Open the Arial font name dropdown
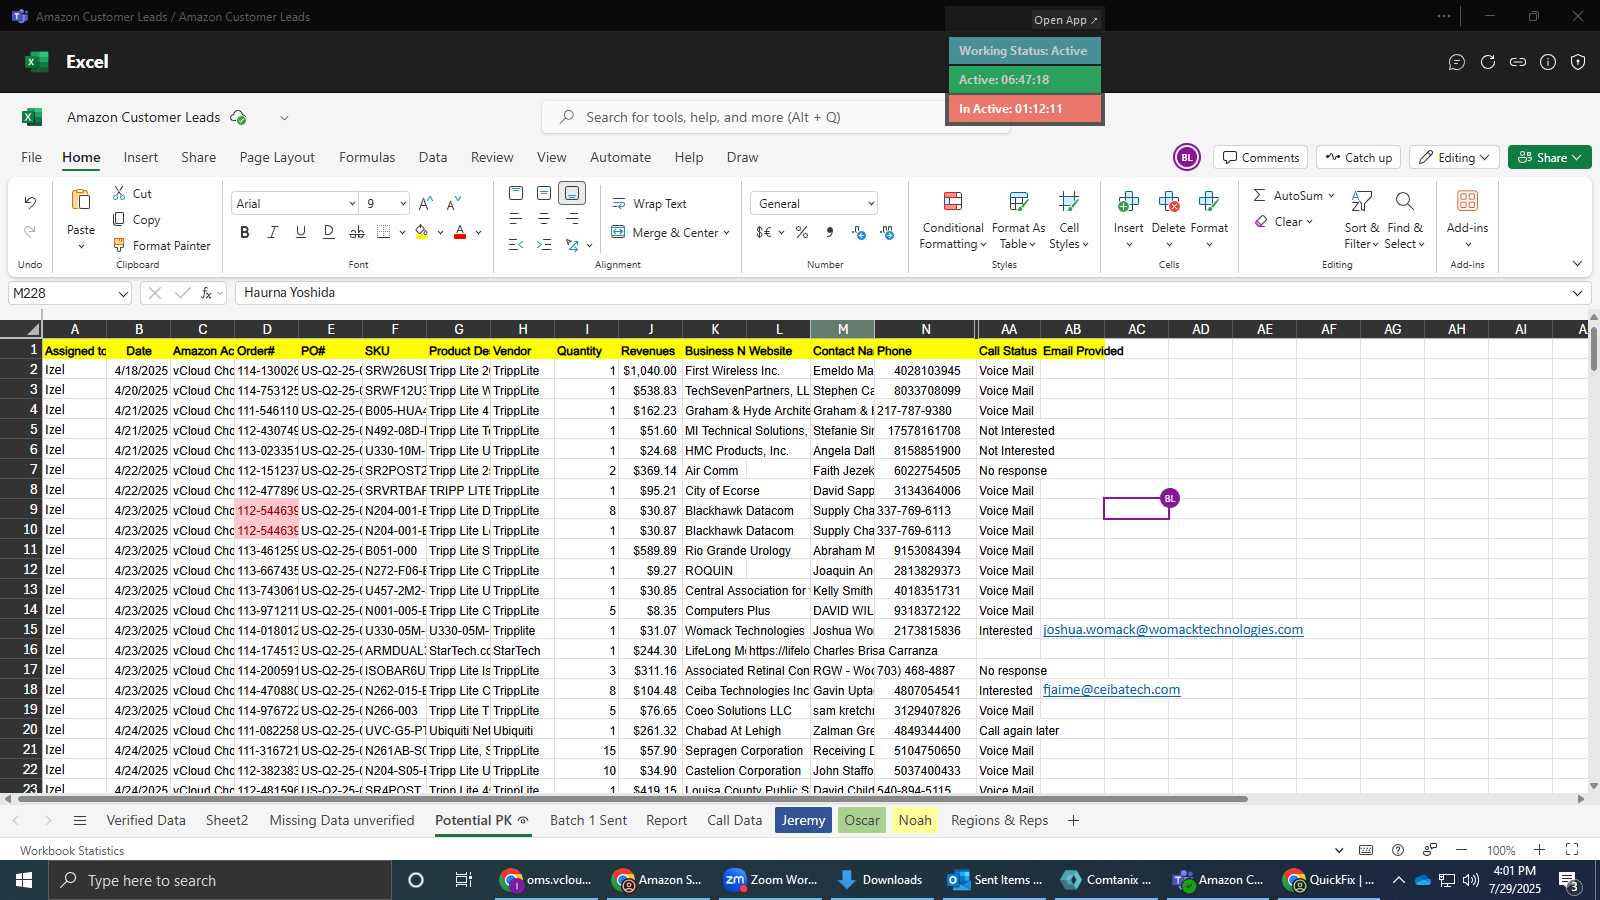 352,203
